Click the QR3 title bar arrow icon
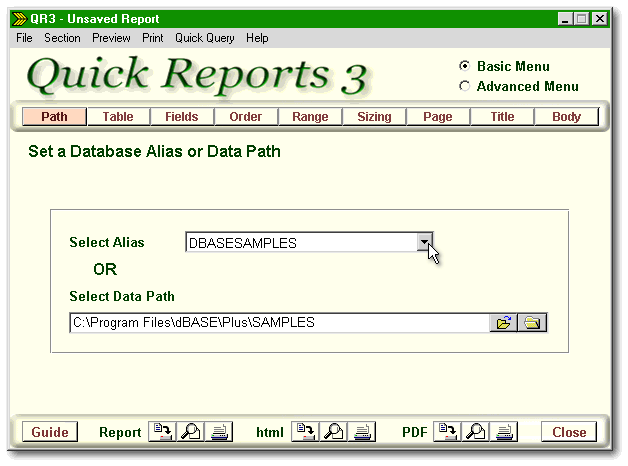Viewport: 628px width, 466px height. tap(19, 19)
